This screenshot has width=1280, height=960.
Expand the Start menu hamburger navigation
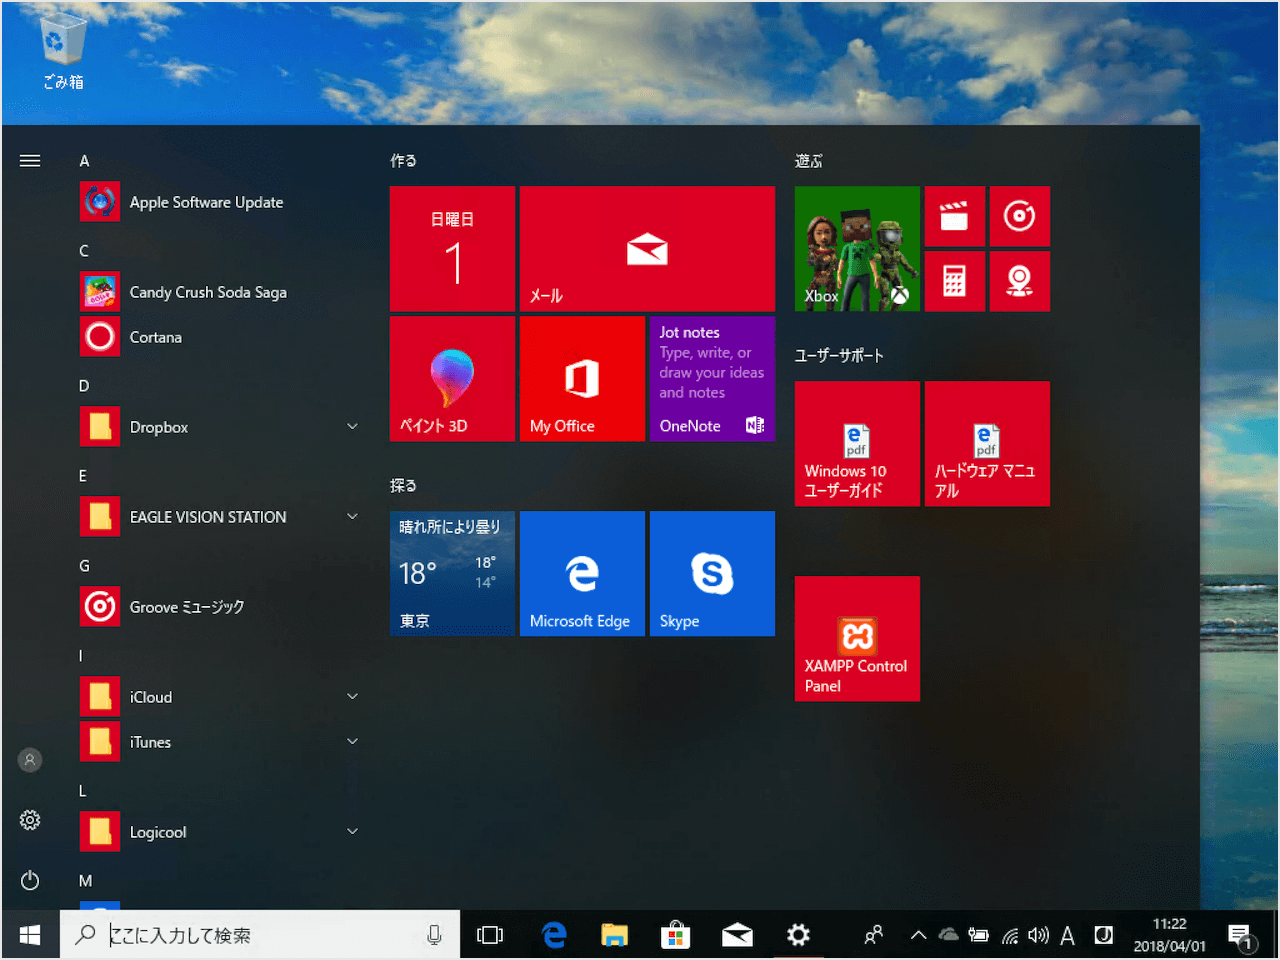30,161
